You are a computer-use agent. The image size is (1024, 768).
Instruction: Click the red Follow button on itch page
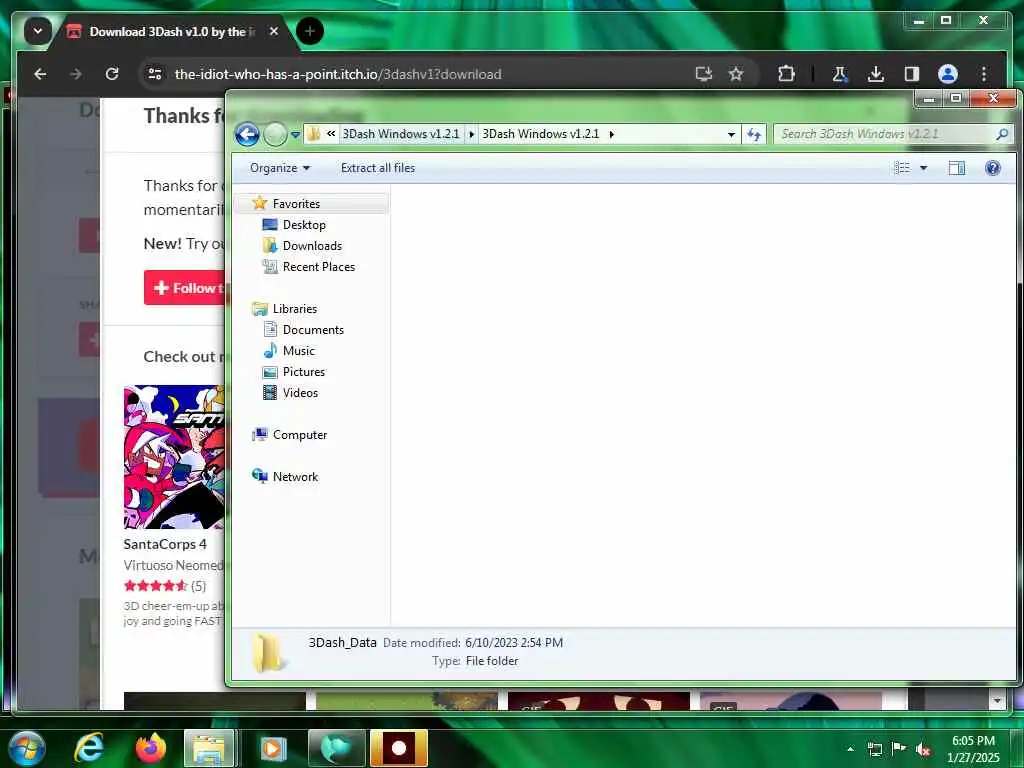coord(184,288)
